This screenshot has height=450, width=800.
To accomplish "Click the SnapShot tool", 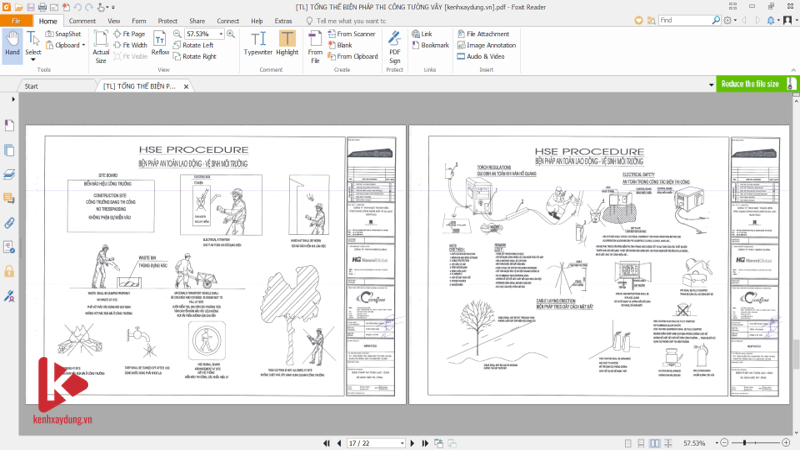I will pyautogui.click(x=64, y=33).
